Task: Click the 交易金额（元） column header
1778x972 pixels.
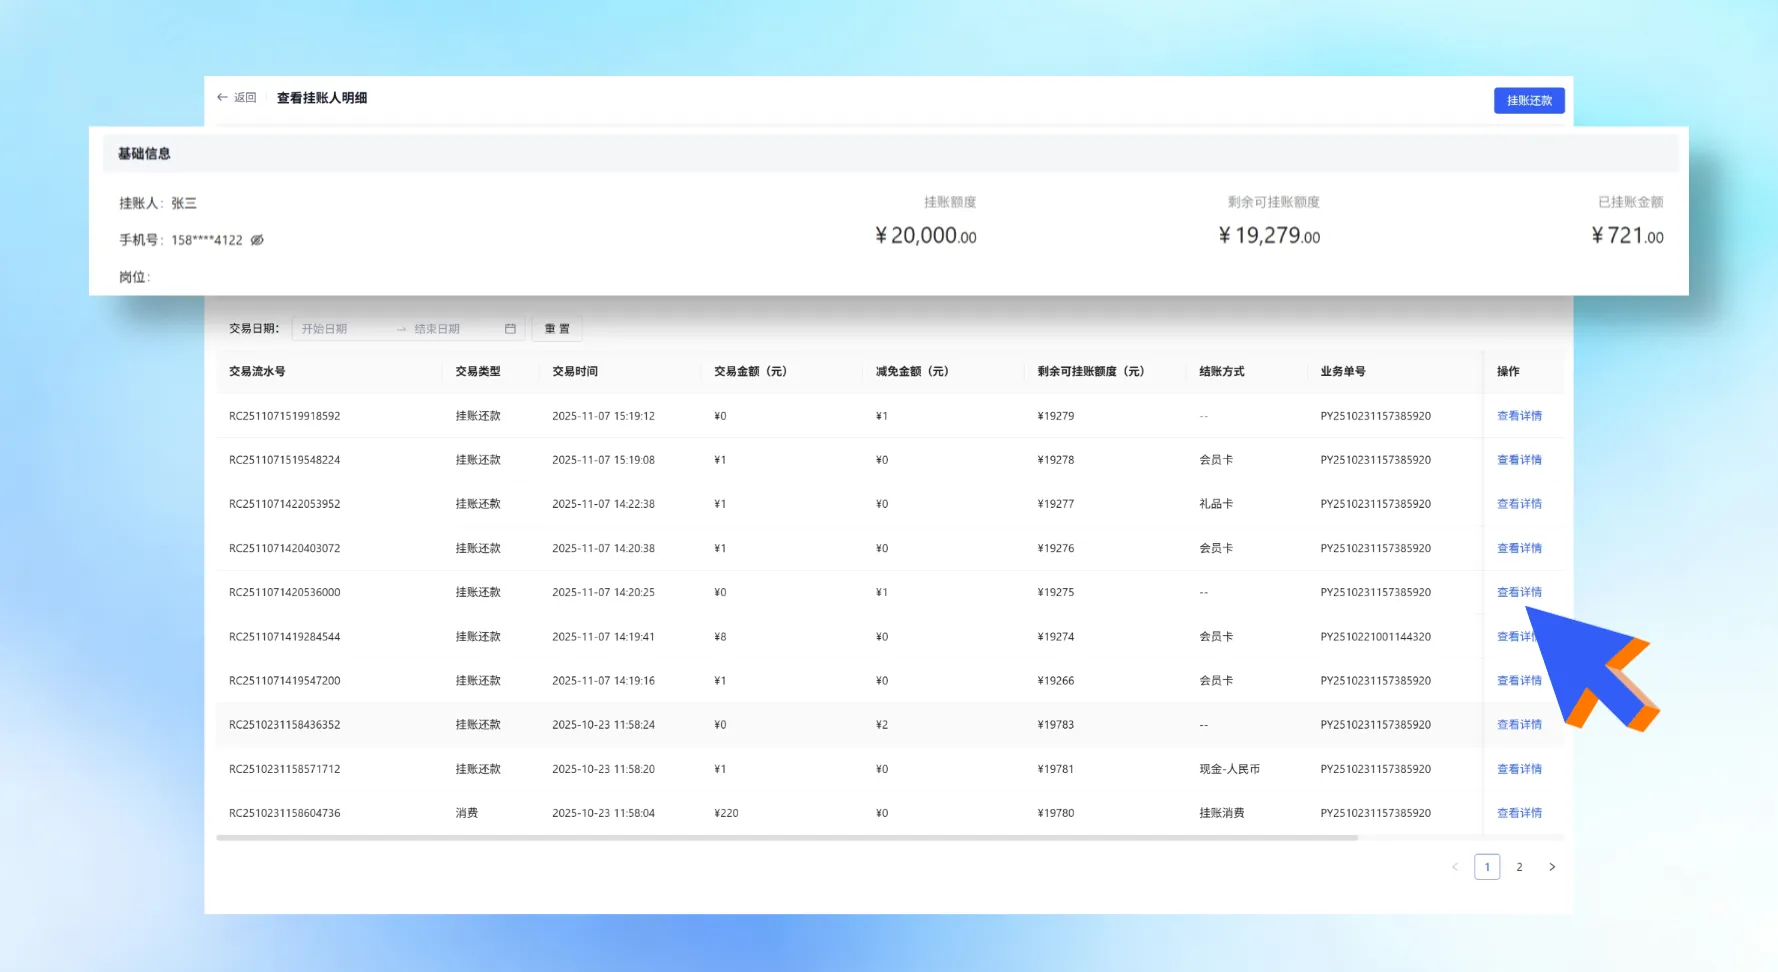Action: pyautogui.click(x=750, y=372)
